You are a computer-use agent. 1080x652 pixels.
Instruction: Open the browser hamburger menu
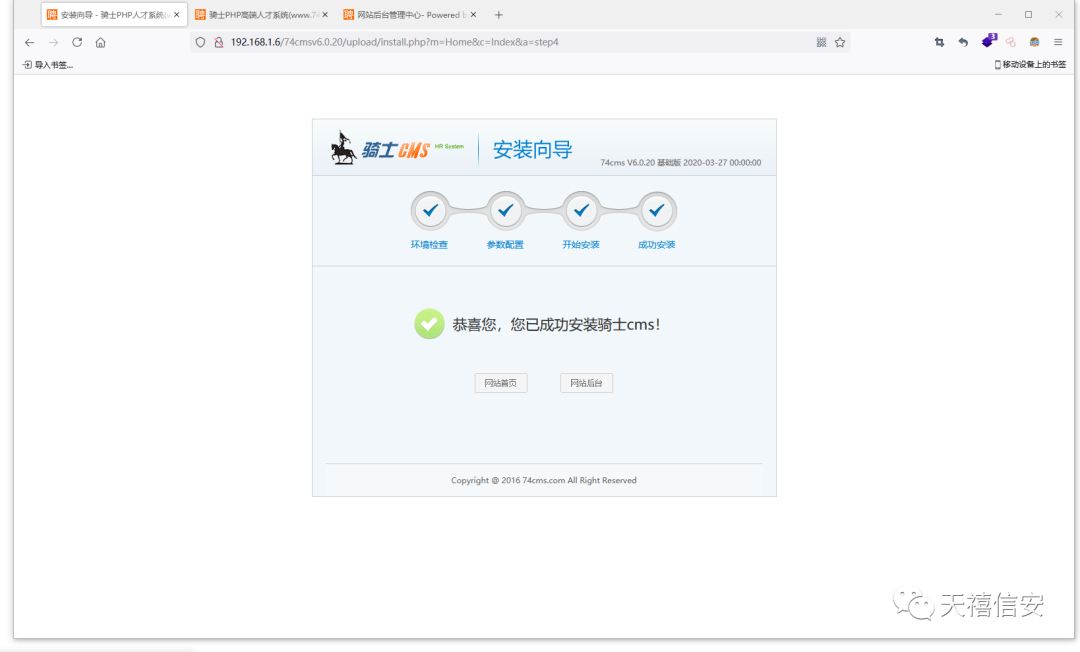point(1058,43)
